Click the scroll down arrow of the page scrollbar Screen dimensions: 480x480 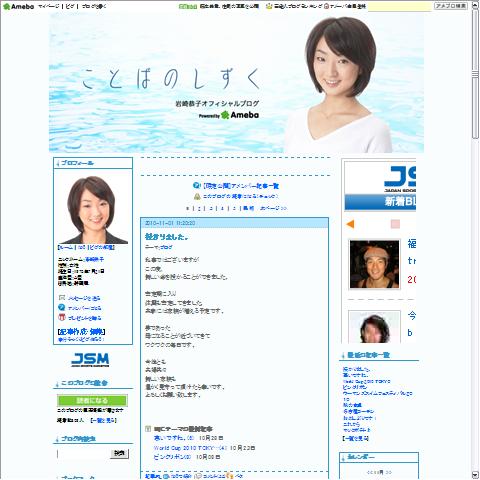tap(475, 475)
